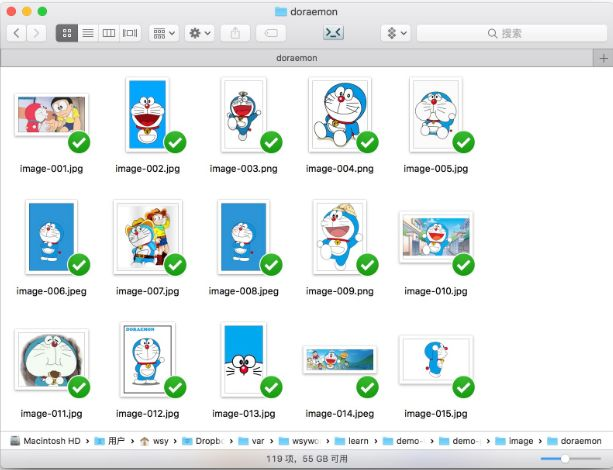Select image-005.jpg thumbnail

pyautogui.click(x=436, y=115)
